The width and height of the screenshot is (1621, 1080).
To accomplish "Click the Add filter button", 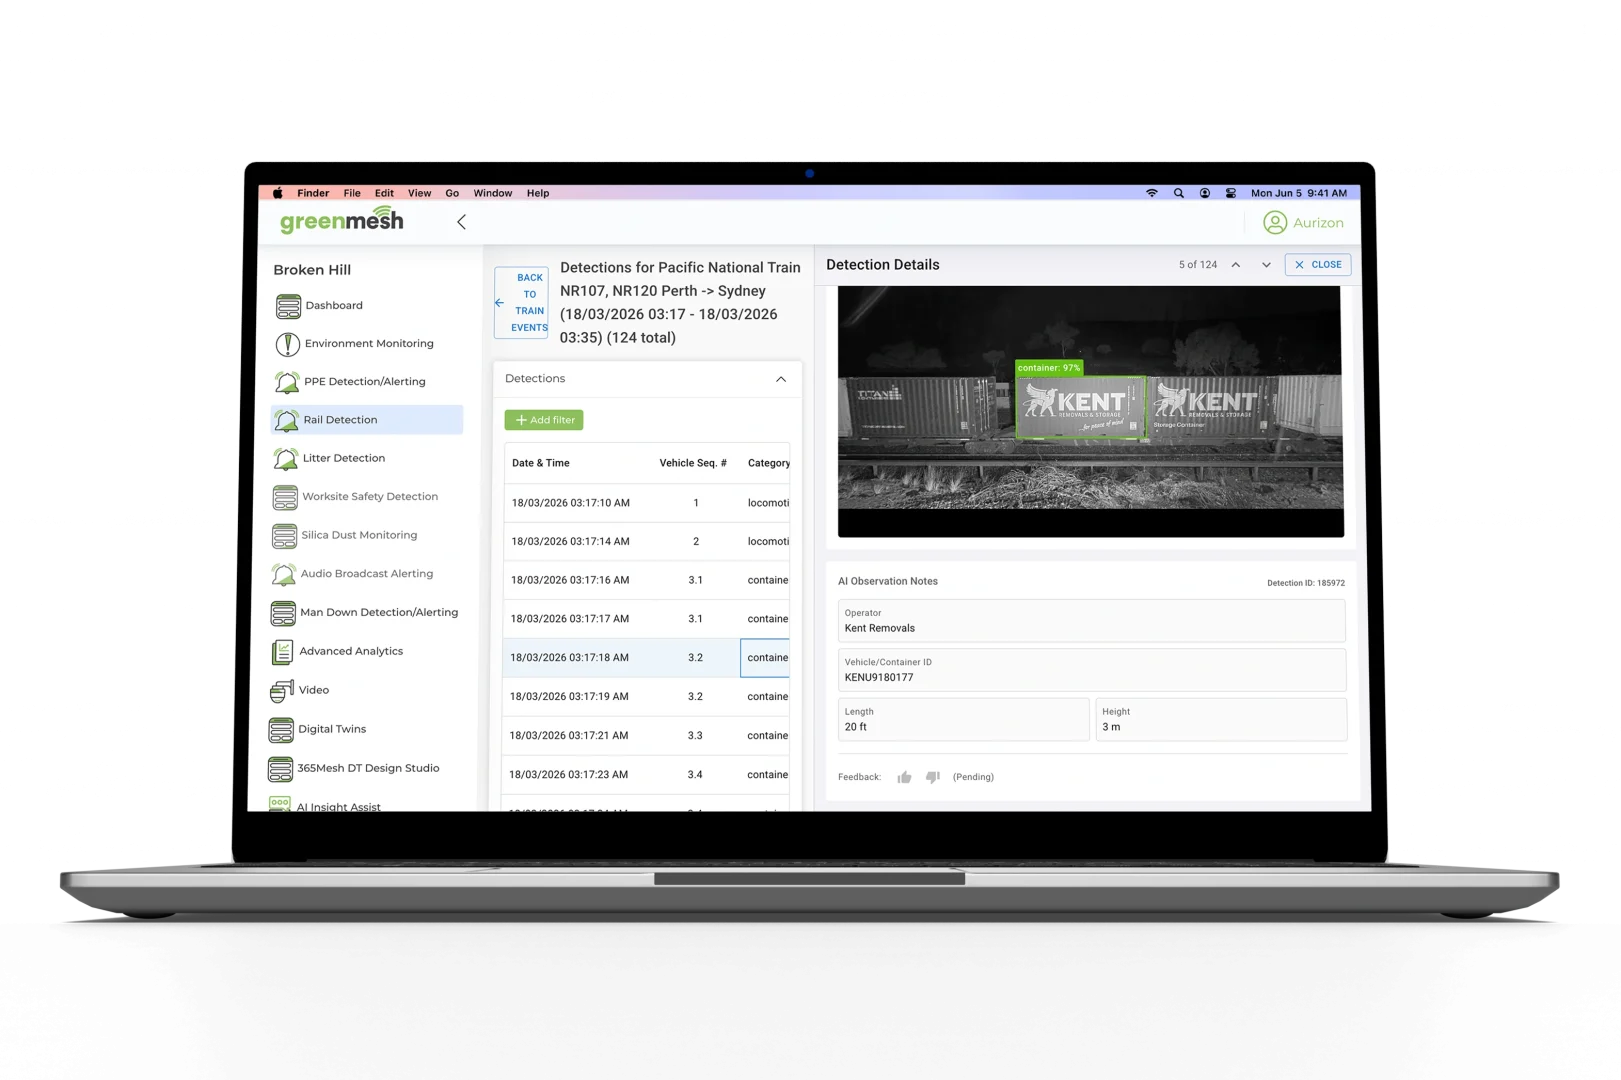I will (544, 420).
